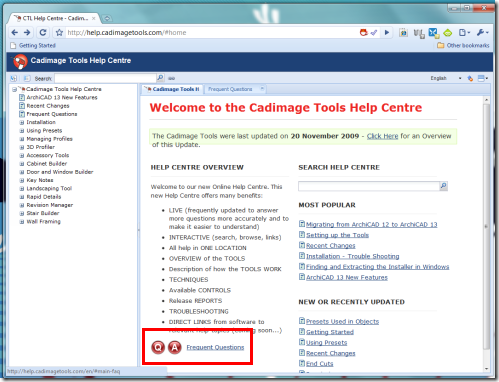The height and width of the screenshot is (382, 499).
Task: Open the Click Here update overview link
Action: click(382, 136)
